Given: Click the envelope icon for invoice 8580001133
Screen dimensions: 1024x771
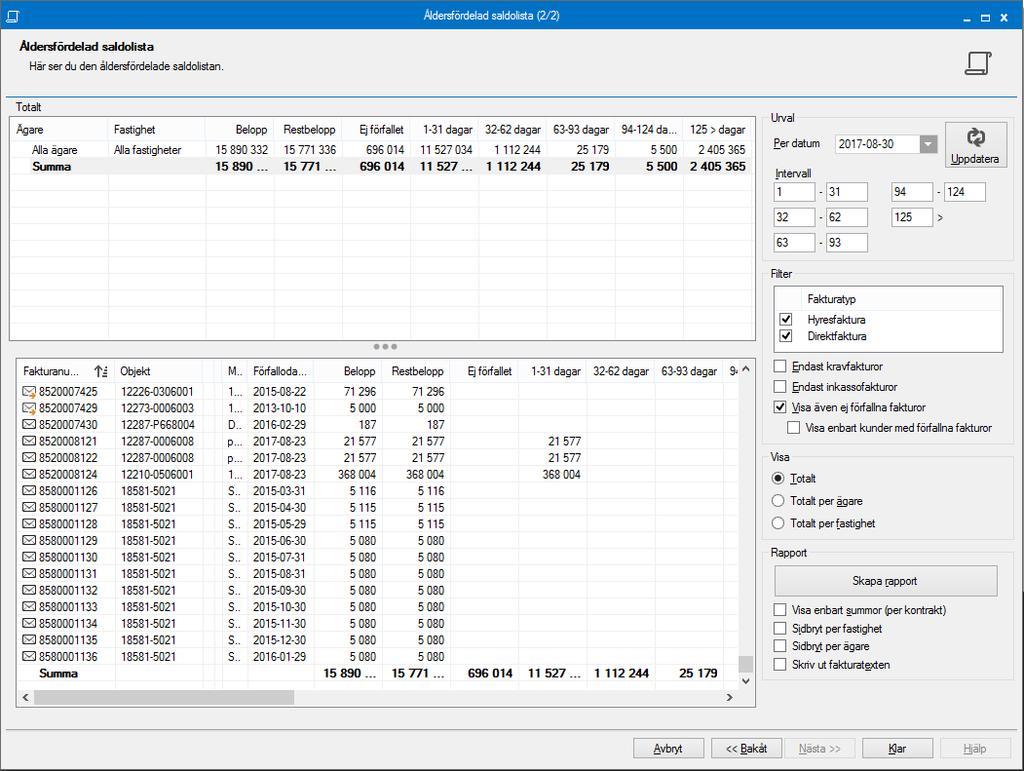Looking at the screenshot, I should click(29, 607).
